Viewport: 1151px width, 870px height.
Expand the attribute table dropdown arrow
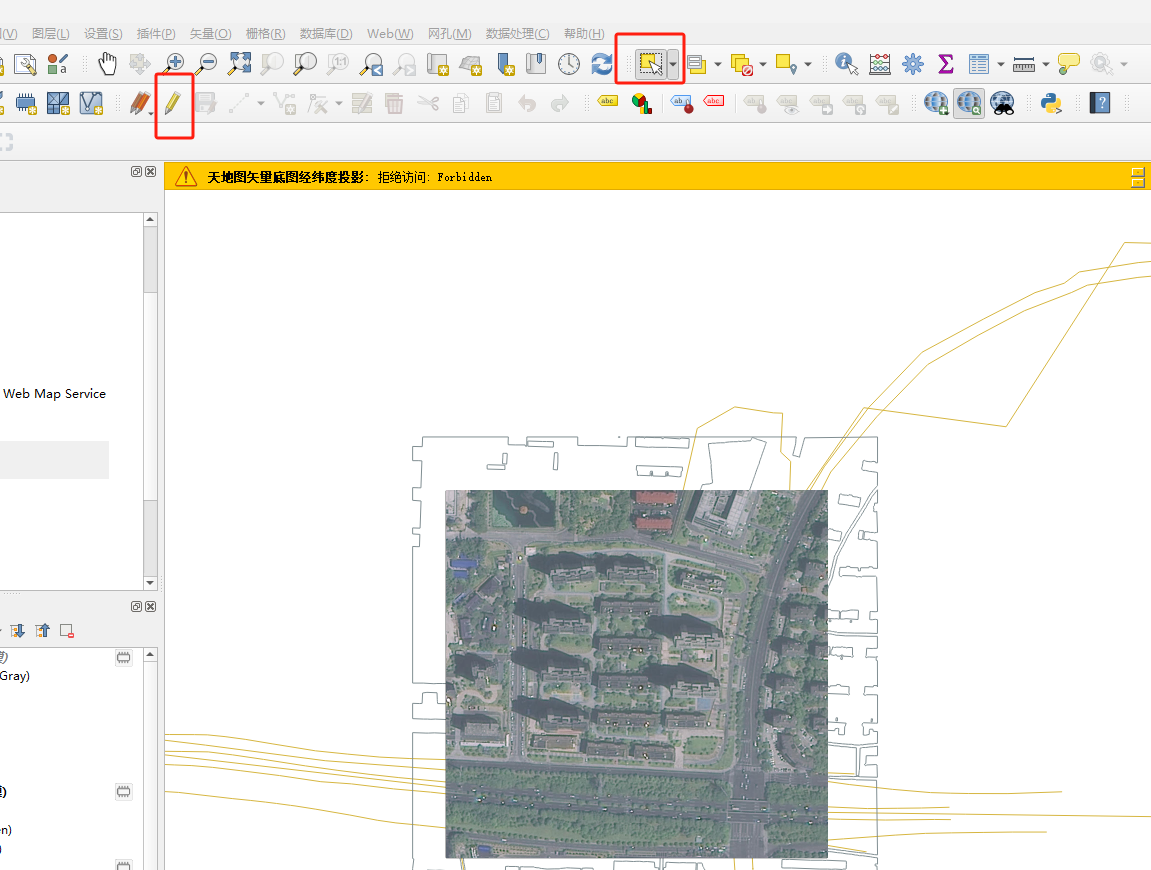click(x=1000, y=64)
